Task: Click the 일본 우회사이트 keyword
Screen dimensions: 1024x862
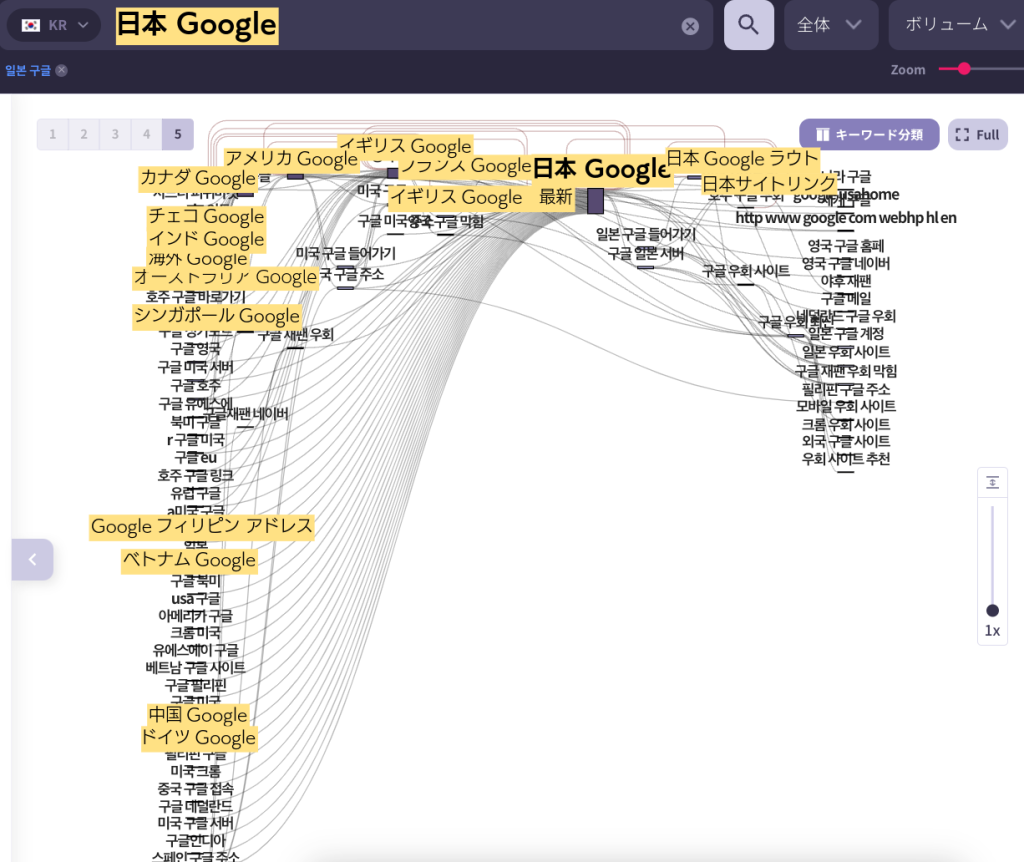Action: click(x=846, y=351)
